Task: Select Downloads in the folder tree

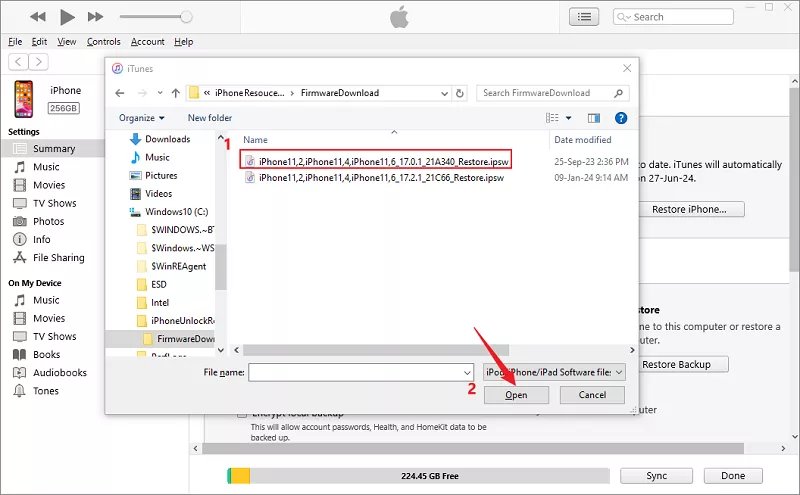Action: click(167, 139)
